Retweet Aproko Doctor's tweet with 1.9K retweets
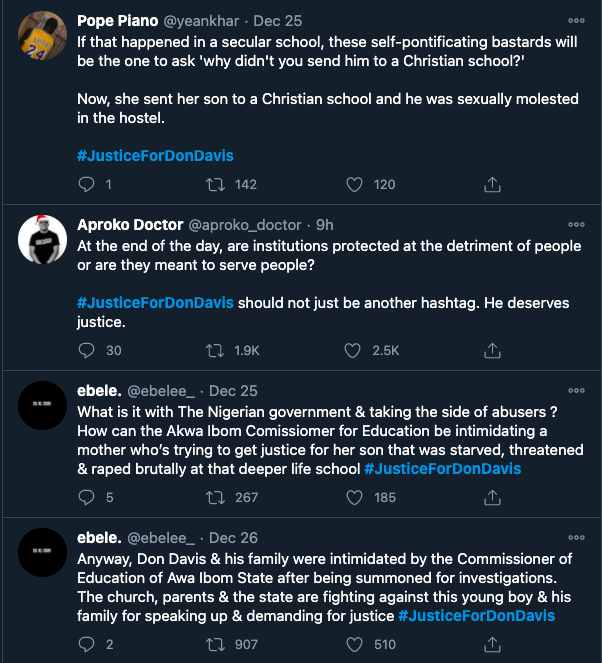Screen dimensions: 602x663 (x=214, y=350)
